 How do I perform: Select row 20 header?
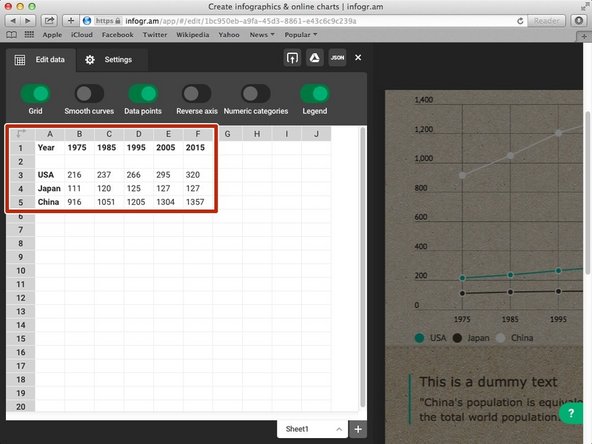click(x=21, y=407)
